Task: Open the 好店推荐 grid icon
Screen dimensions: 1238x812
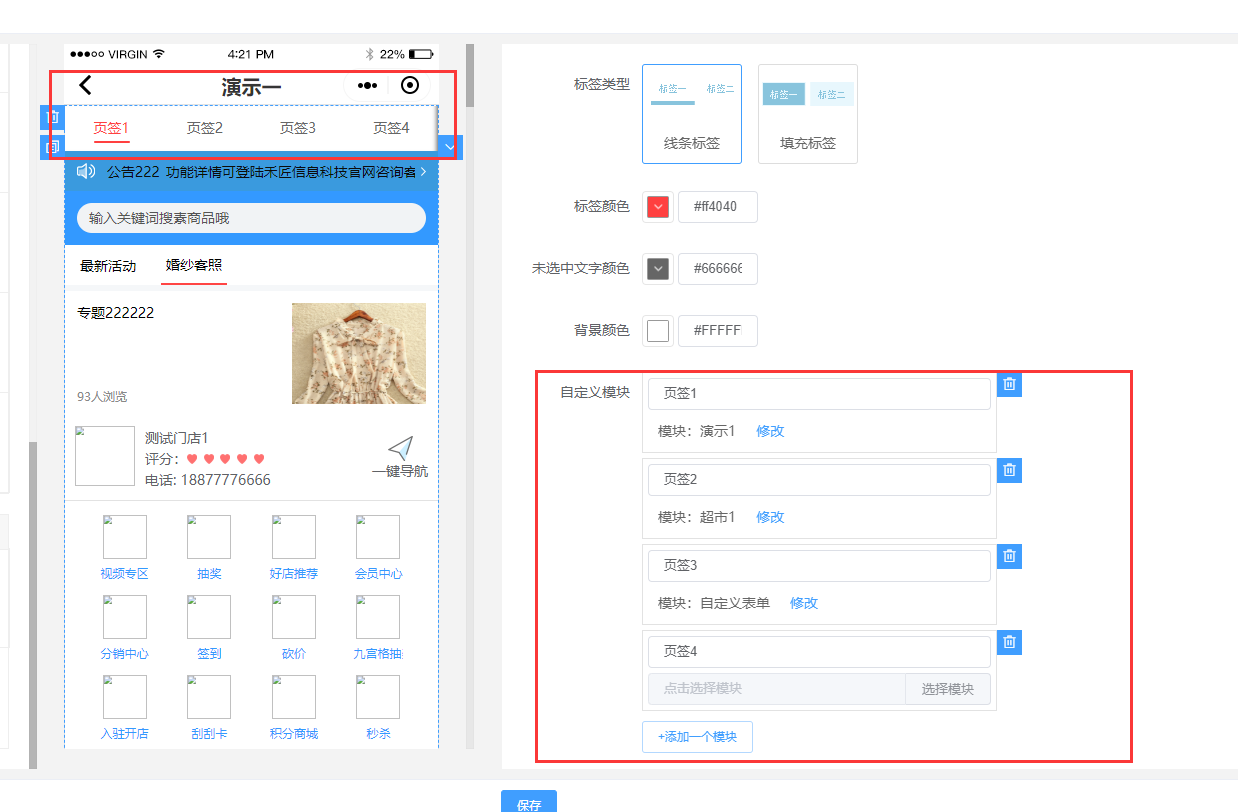Action: pyautogui.click(x=294, y=537)
